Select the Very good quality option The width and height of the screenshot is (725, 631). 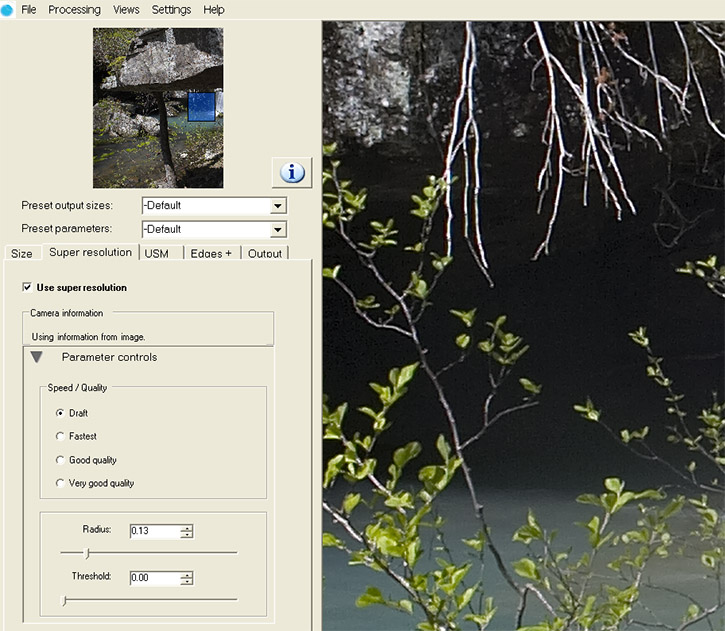pyautogui.click(x=60, y=483)
